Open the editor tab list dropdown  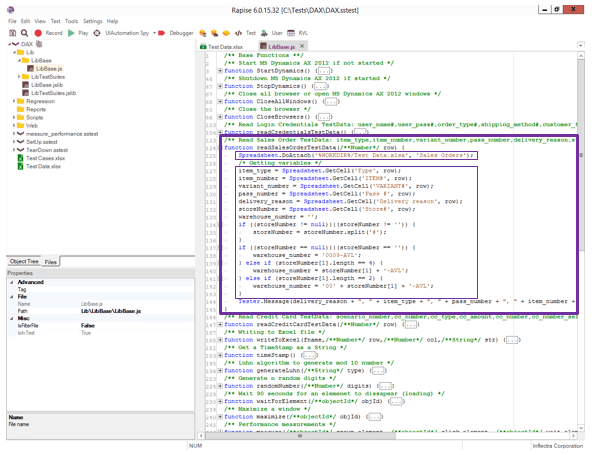(x=581, y=45)
